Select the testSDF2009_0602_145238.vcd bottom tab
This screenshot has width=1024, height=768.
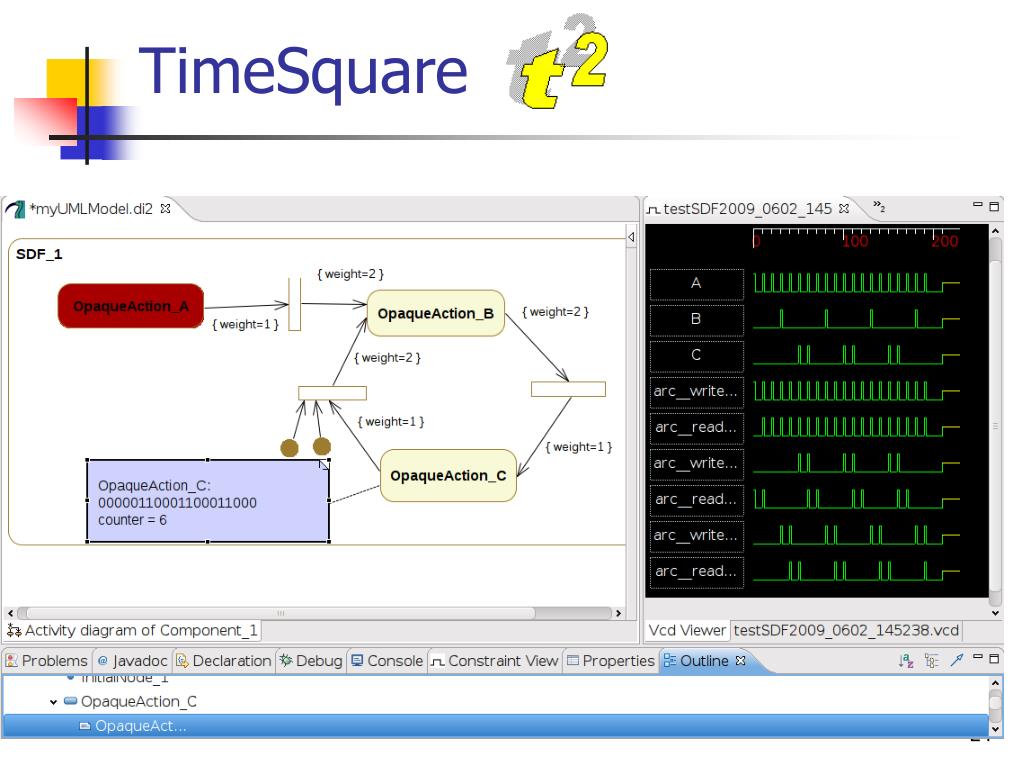[846, 630]
